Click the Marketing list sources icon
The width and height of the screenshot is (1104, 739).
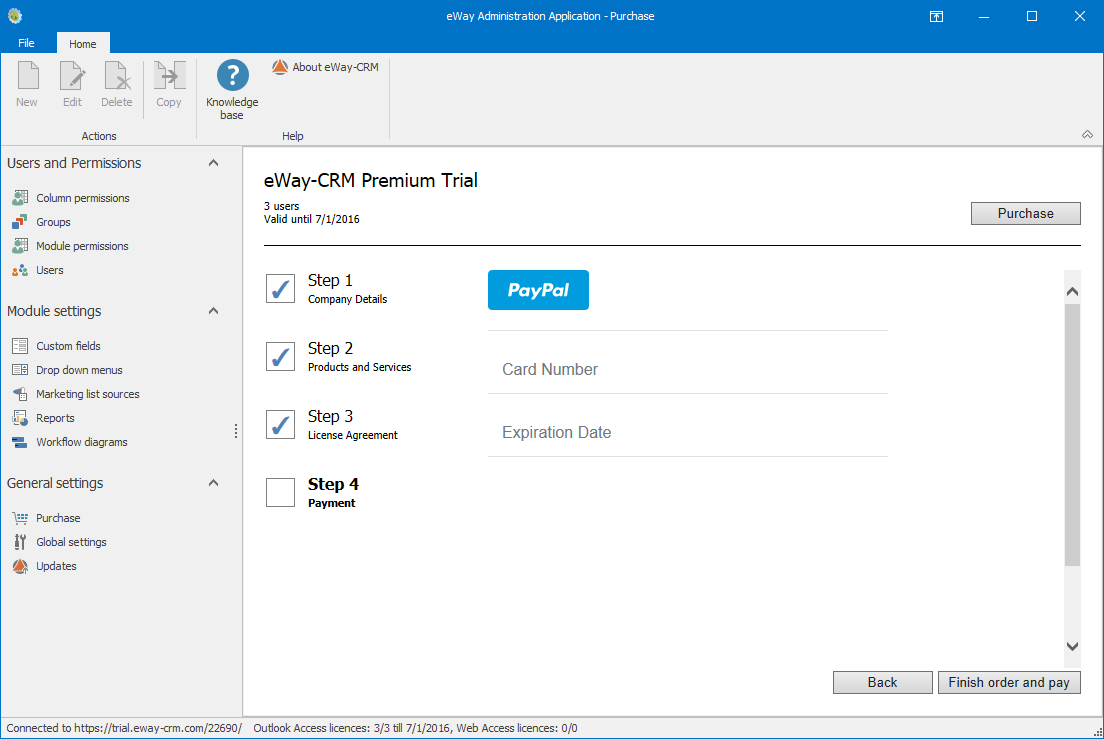pos(20,393)
